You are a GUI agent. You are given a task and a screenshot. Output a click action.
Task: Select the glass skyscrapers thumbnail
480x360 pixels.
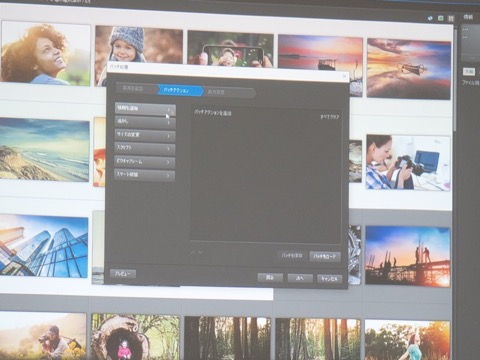(x=44, y=246)
